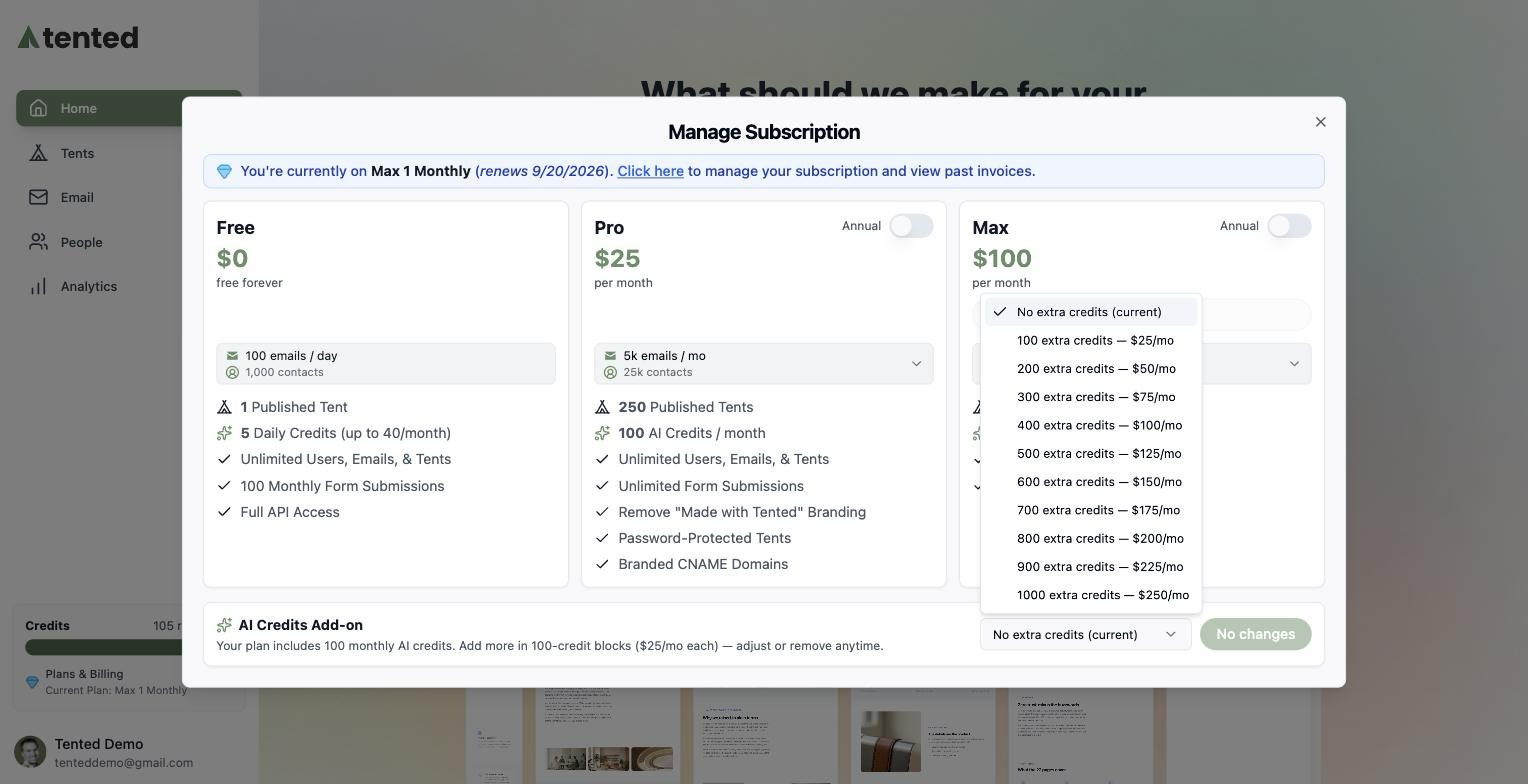Click the Tented Demo account name
Viewport: 1528px width, 784px height.
(x=99, y=744)
